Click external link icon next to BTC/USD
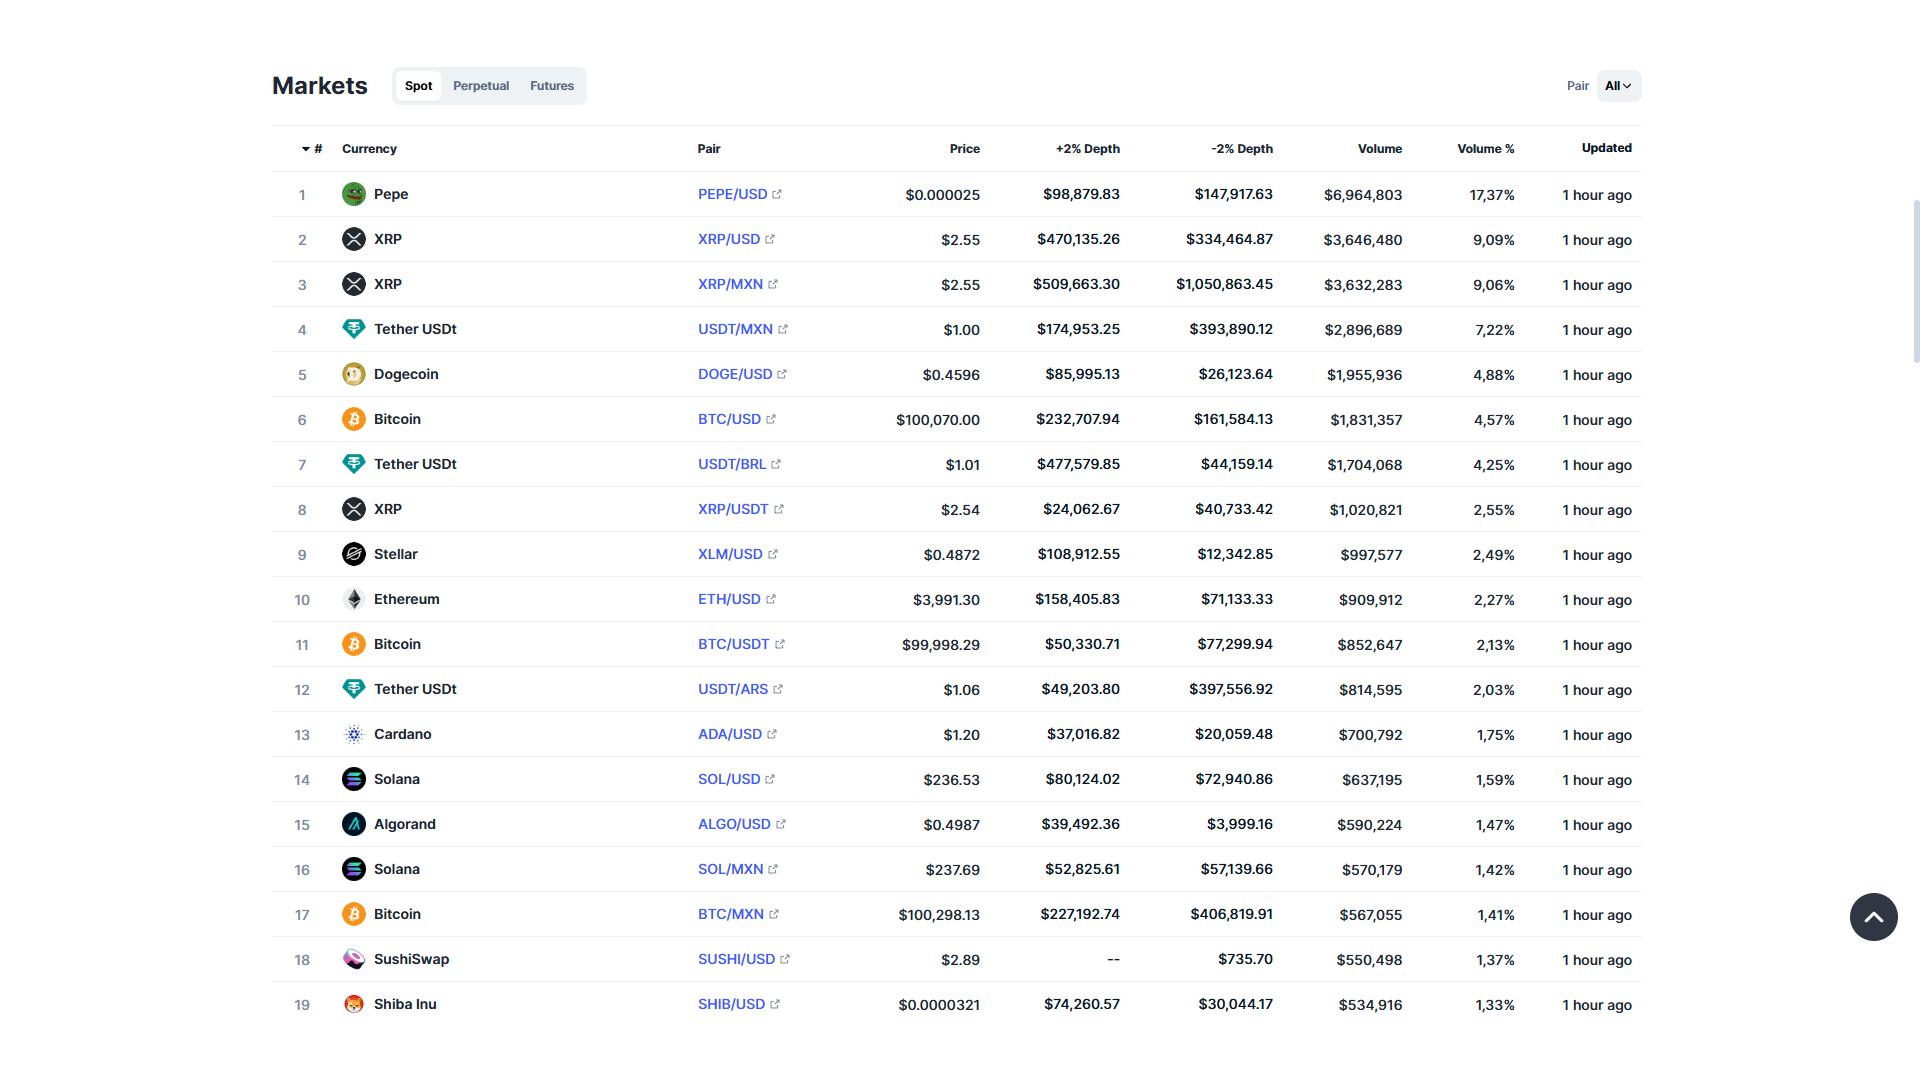The width and height of the screenshot is (1920, 1080). click(771, 419)
